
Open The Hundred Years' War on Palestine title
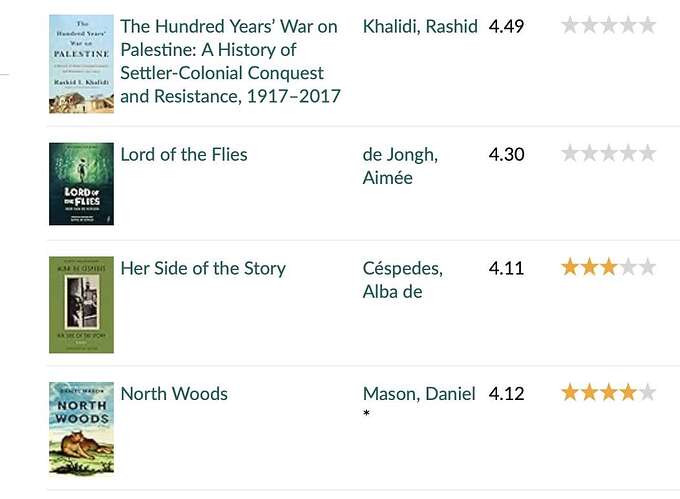coord(230,61)
